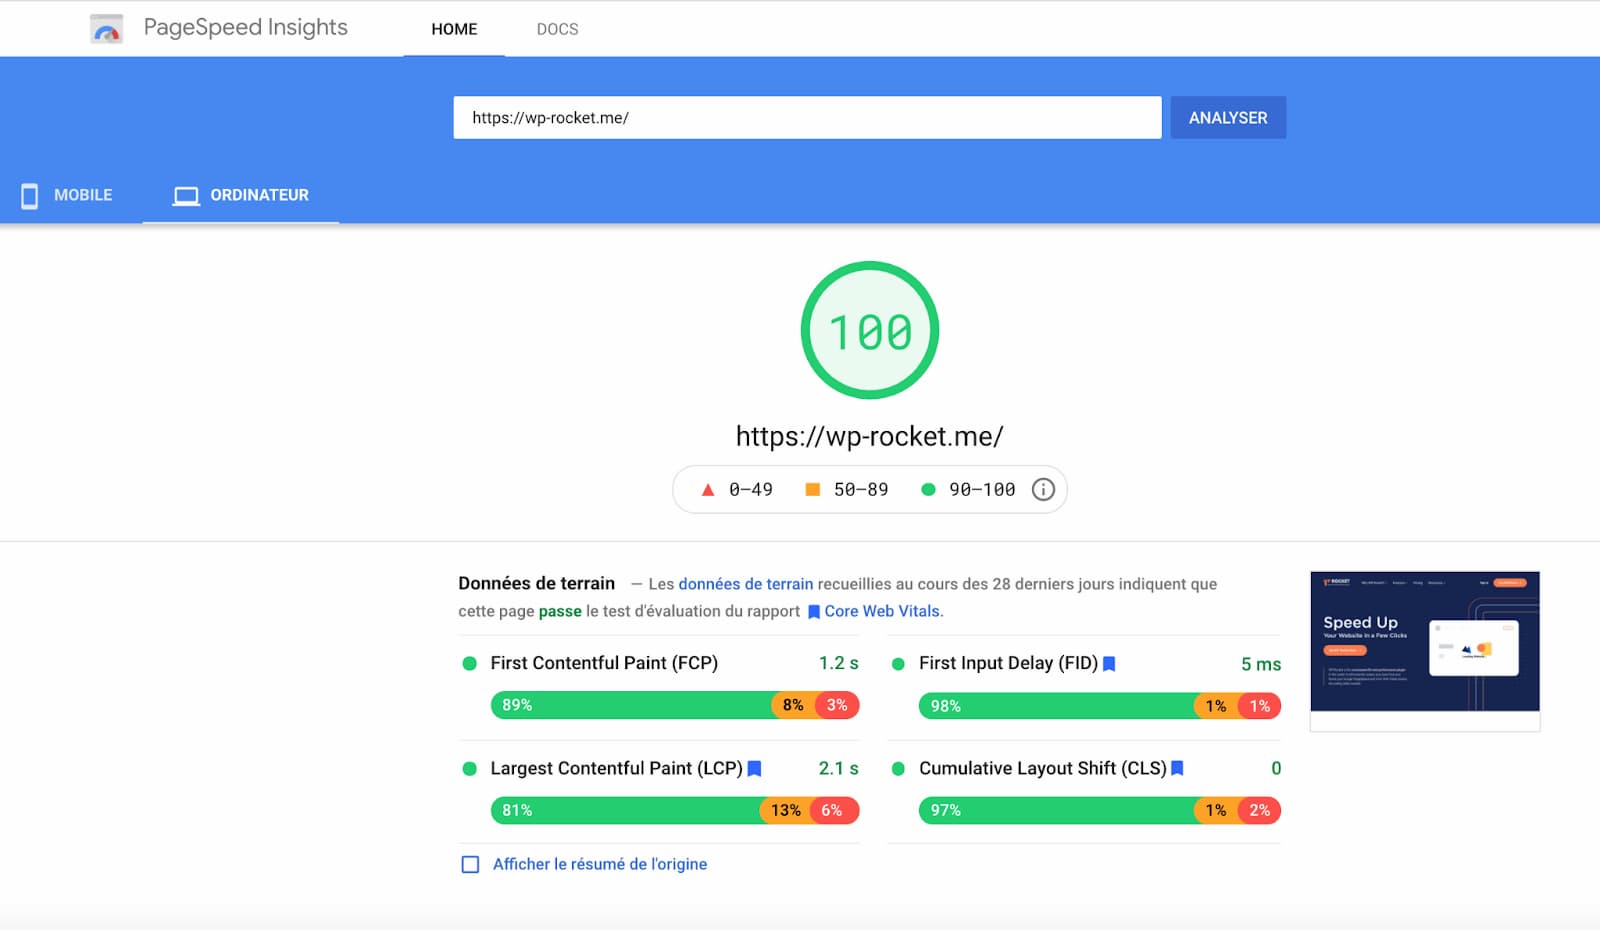Click the CLS red 2% bar segment
The height and width of the screenshot is (930, 1600).
[x=1259, y=810]
